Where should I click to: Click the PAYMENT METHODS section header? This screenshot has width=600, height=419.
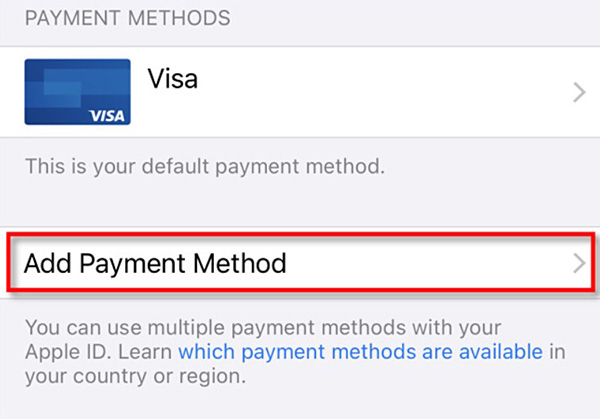coord(128,18)
